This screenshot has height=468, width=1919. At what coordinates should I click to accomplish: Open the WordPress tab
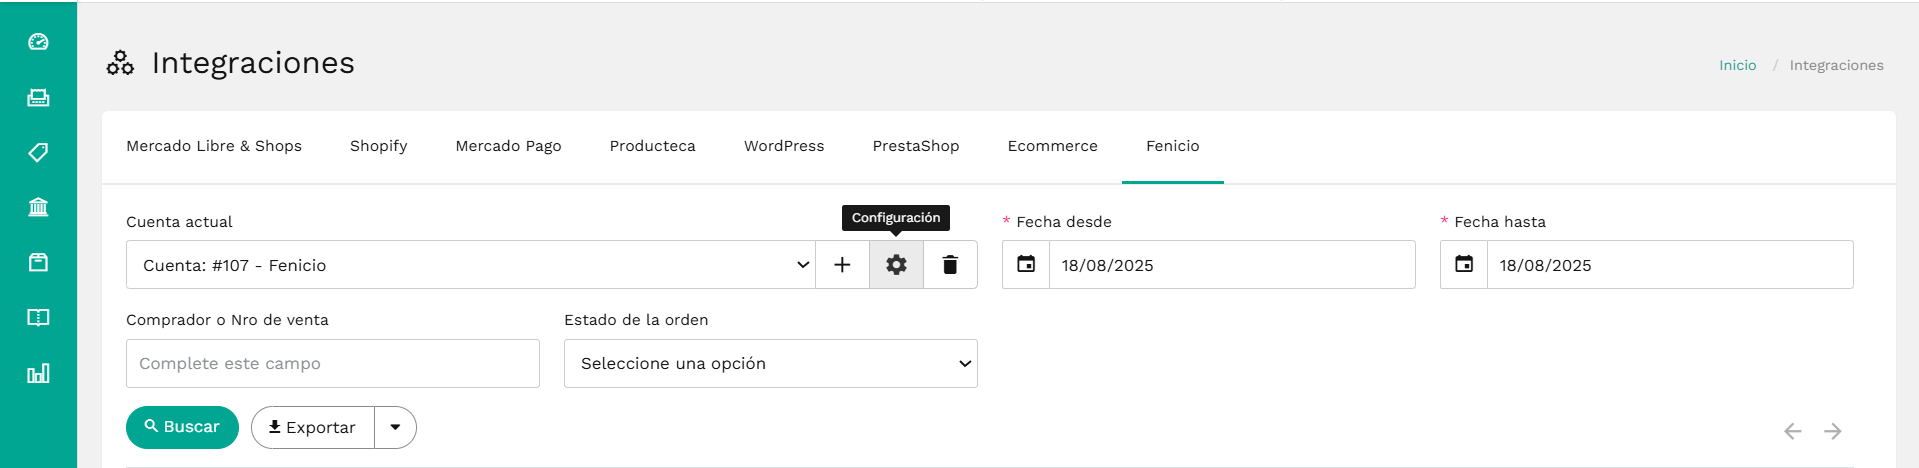click(784, 146)
